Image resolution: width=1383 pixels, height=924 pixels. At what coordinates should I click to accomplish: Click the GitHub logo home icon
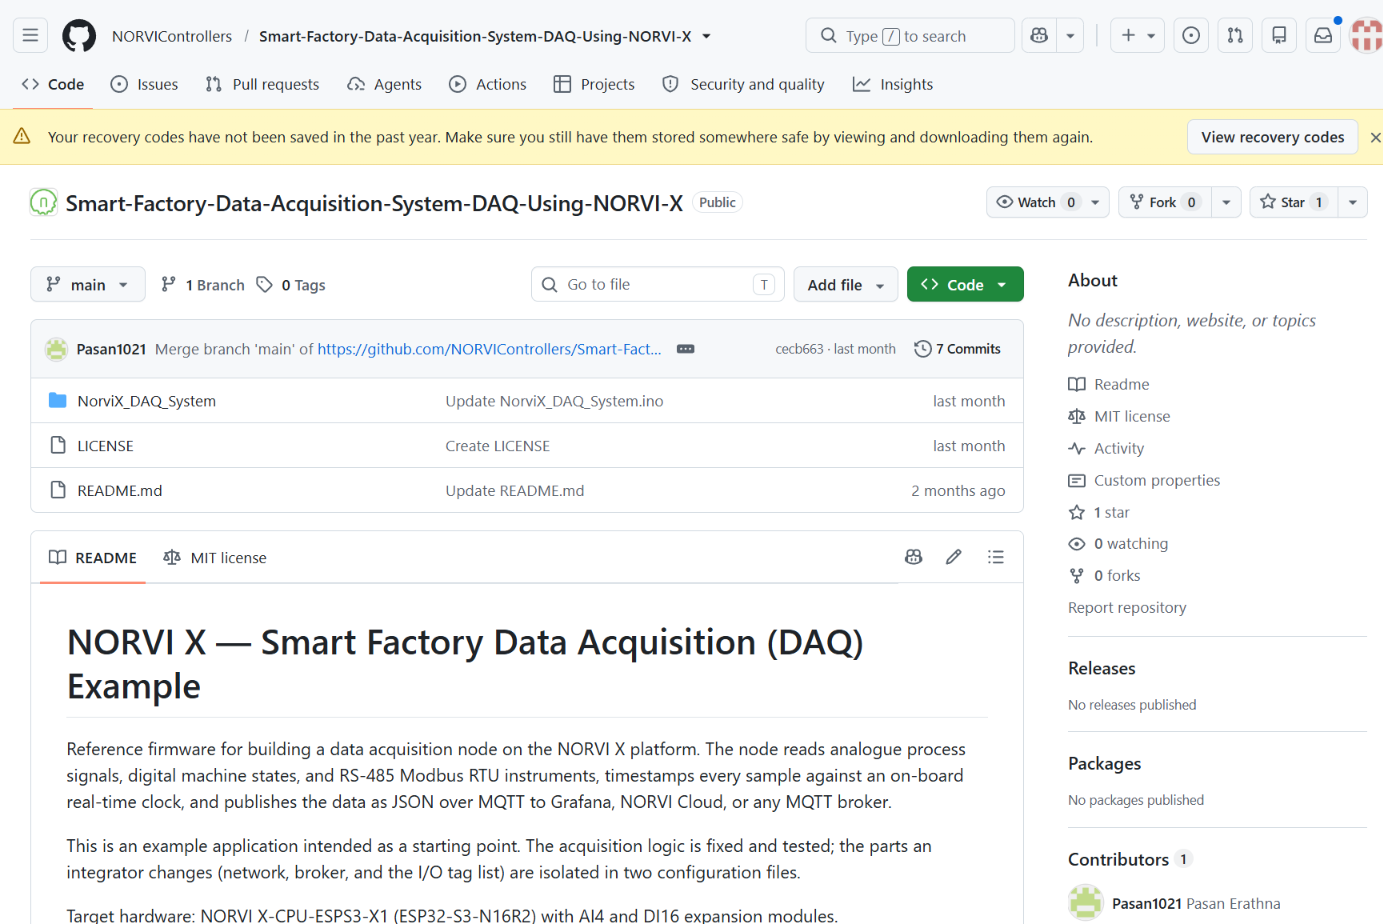pos(79,36)
